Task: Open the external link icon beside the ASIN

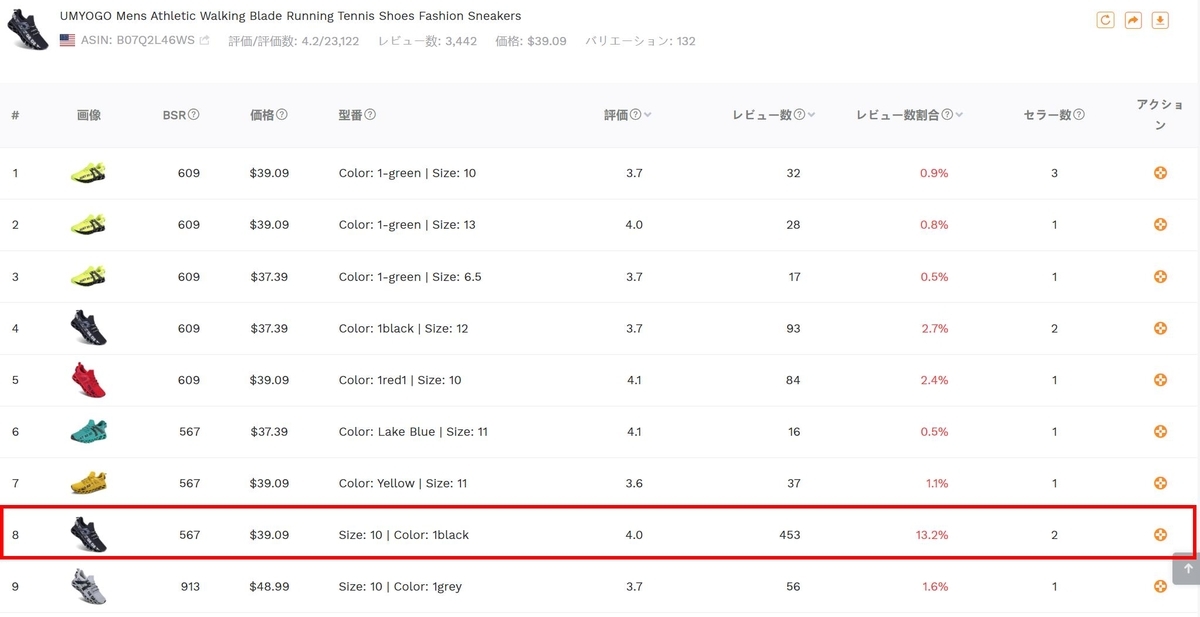Action: pos(205,41)
